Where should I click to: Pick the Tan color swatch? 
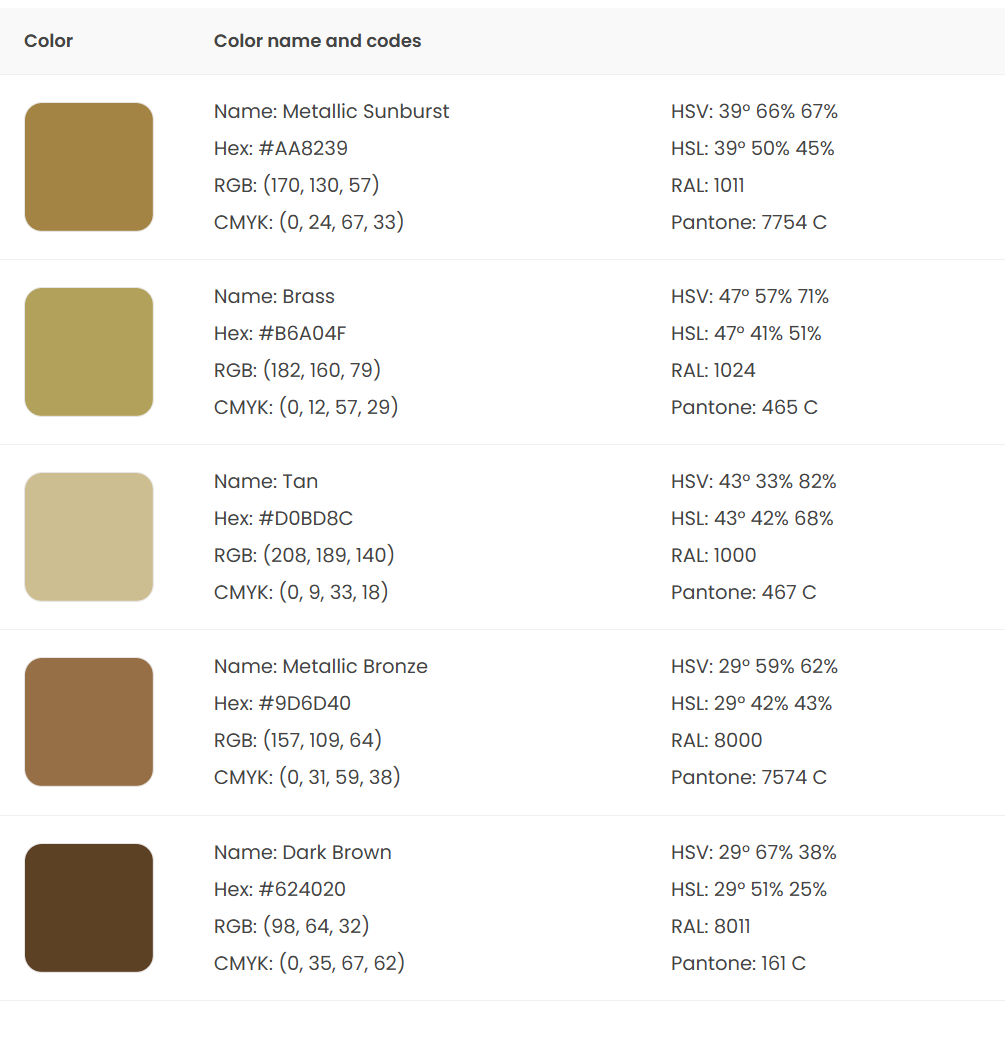[x=89, y=537]
